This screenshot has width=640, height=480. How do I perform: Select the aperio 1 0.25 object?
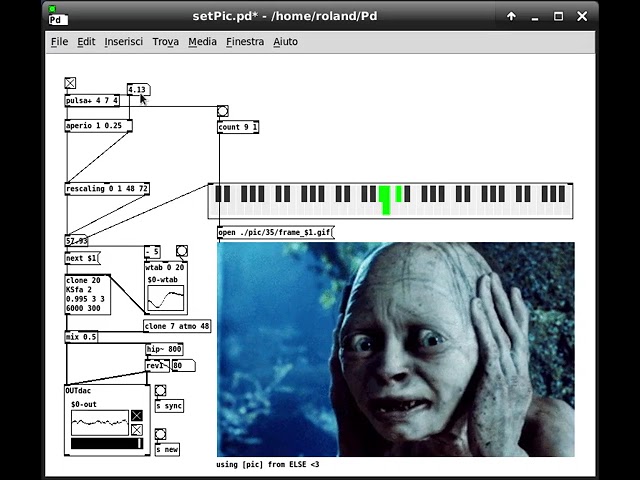tap(98, 126)
